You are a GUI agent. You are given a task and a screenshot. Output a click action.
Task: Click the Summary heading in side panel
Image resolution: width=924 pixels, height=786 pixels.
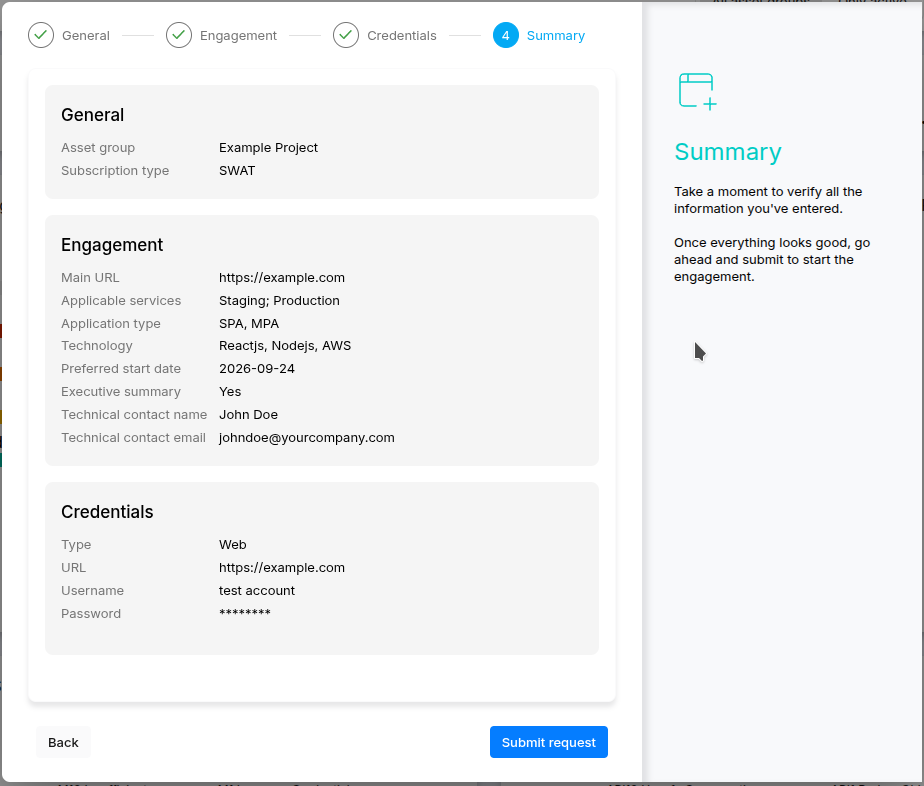tap(728, 152)
